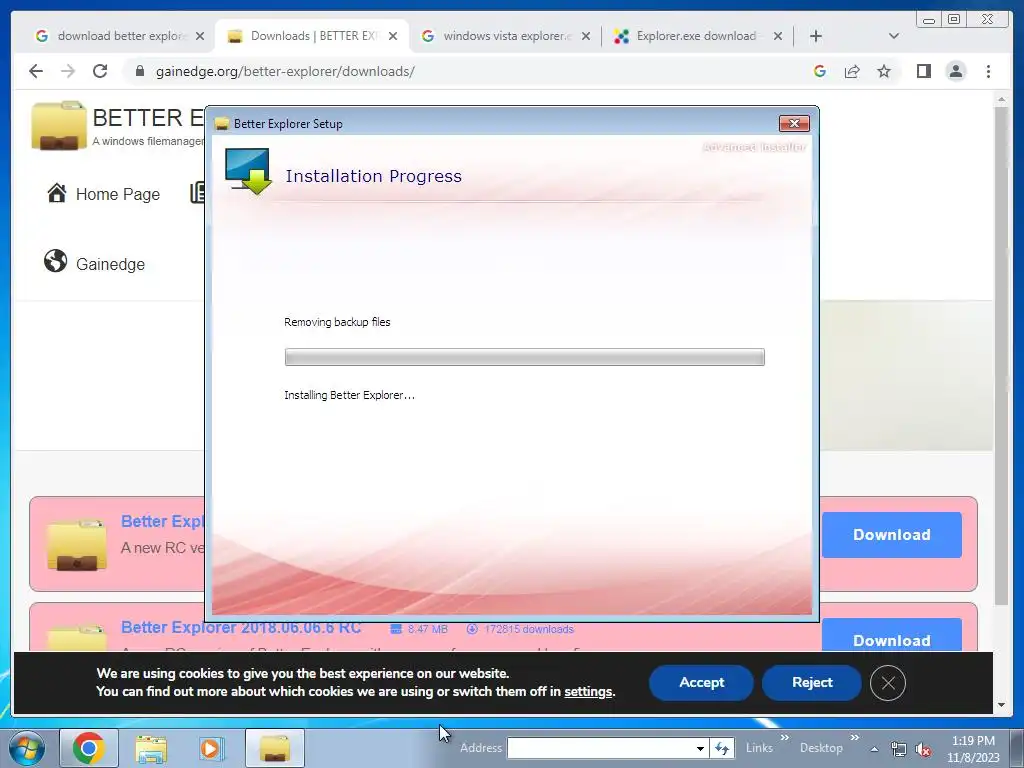Expand Desktop toolbar chevron
Viewport: 1024px width, 768px height.
tap(854, 738)
